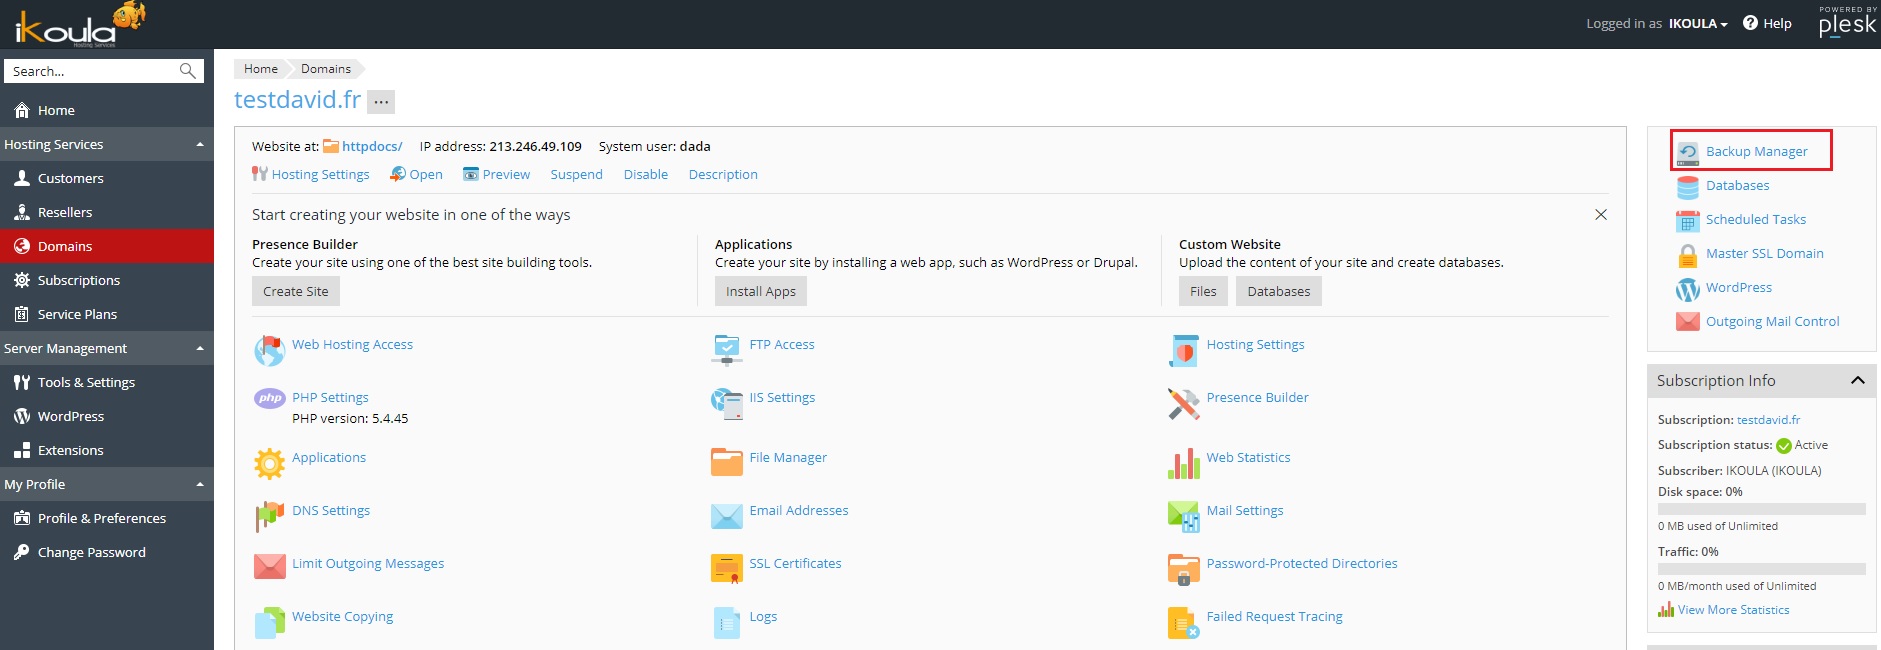Go to Home in the left sidebar
Viewport: 1881px width, 650px height.
(x=107, y=110)
